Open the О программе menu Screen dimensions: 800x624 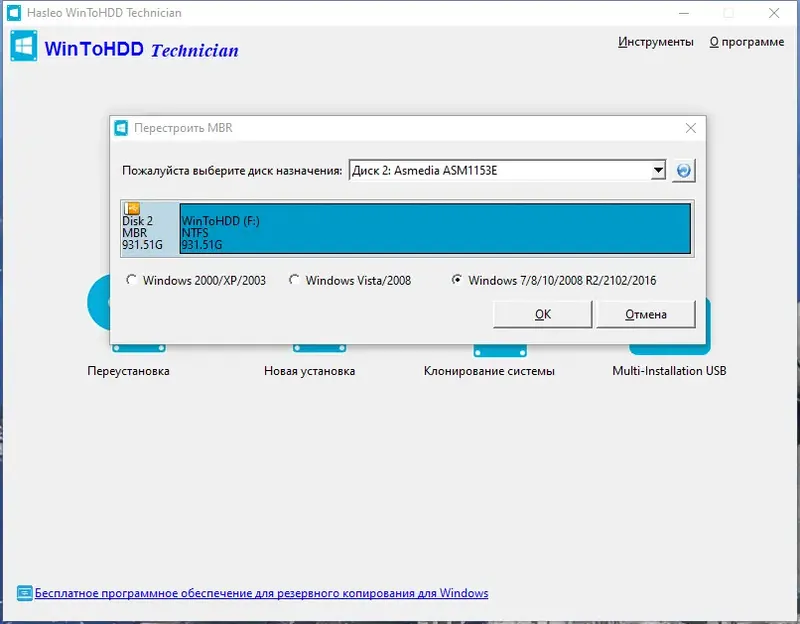point(746,42)
